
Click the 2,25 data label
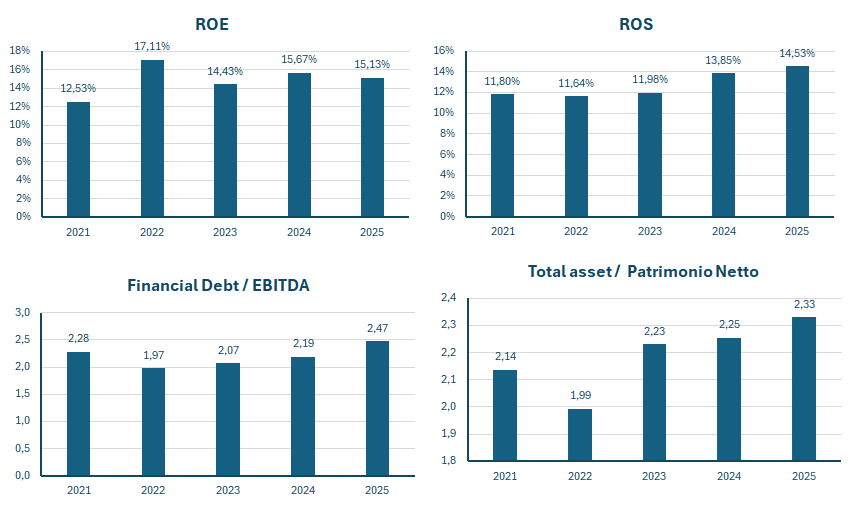tap(730, 325)
